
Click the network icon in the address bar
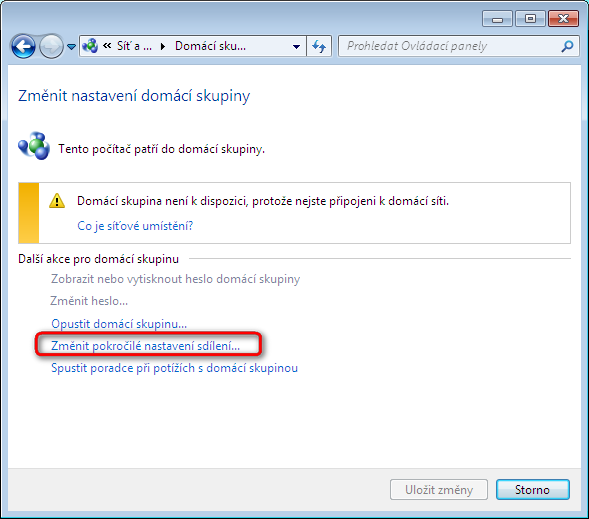[x=90, y=46]
